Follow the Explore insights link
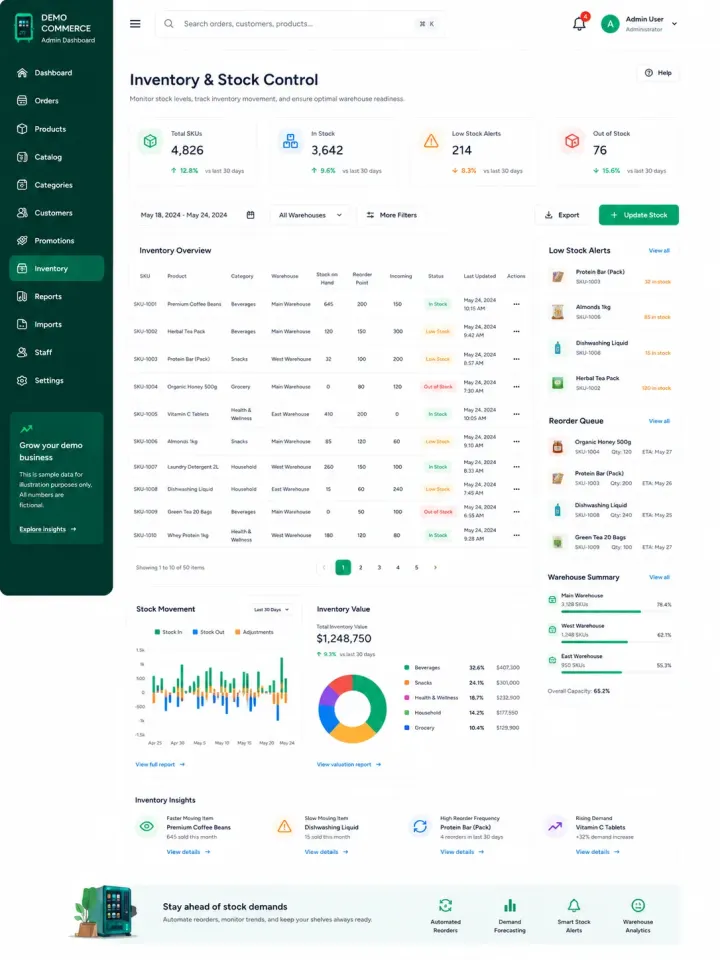 [x=48, y=529]
